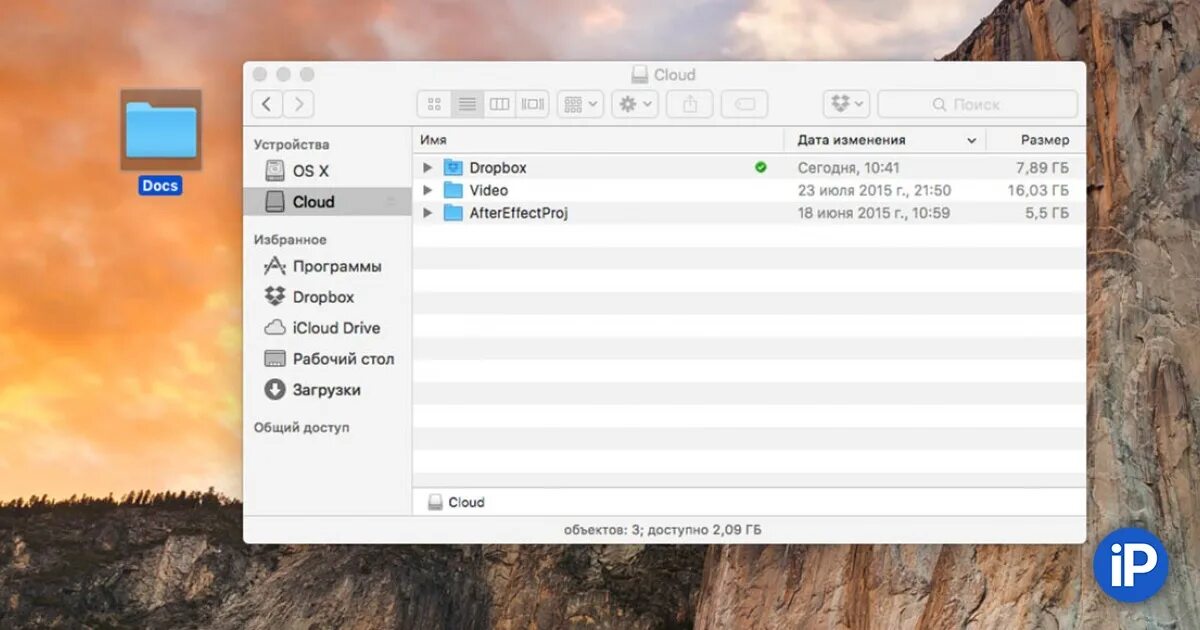Click the Устройства sidebar section header
The width and height of the screenshot is (1200, 630).
(x=291, y=144)
